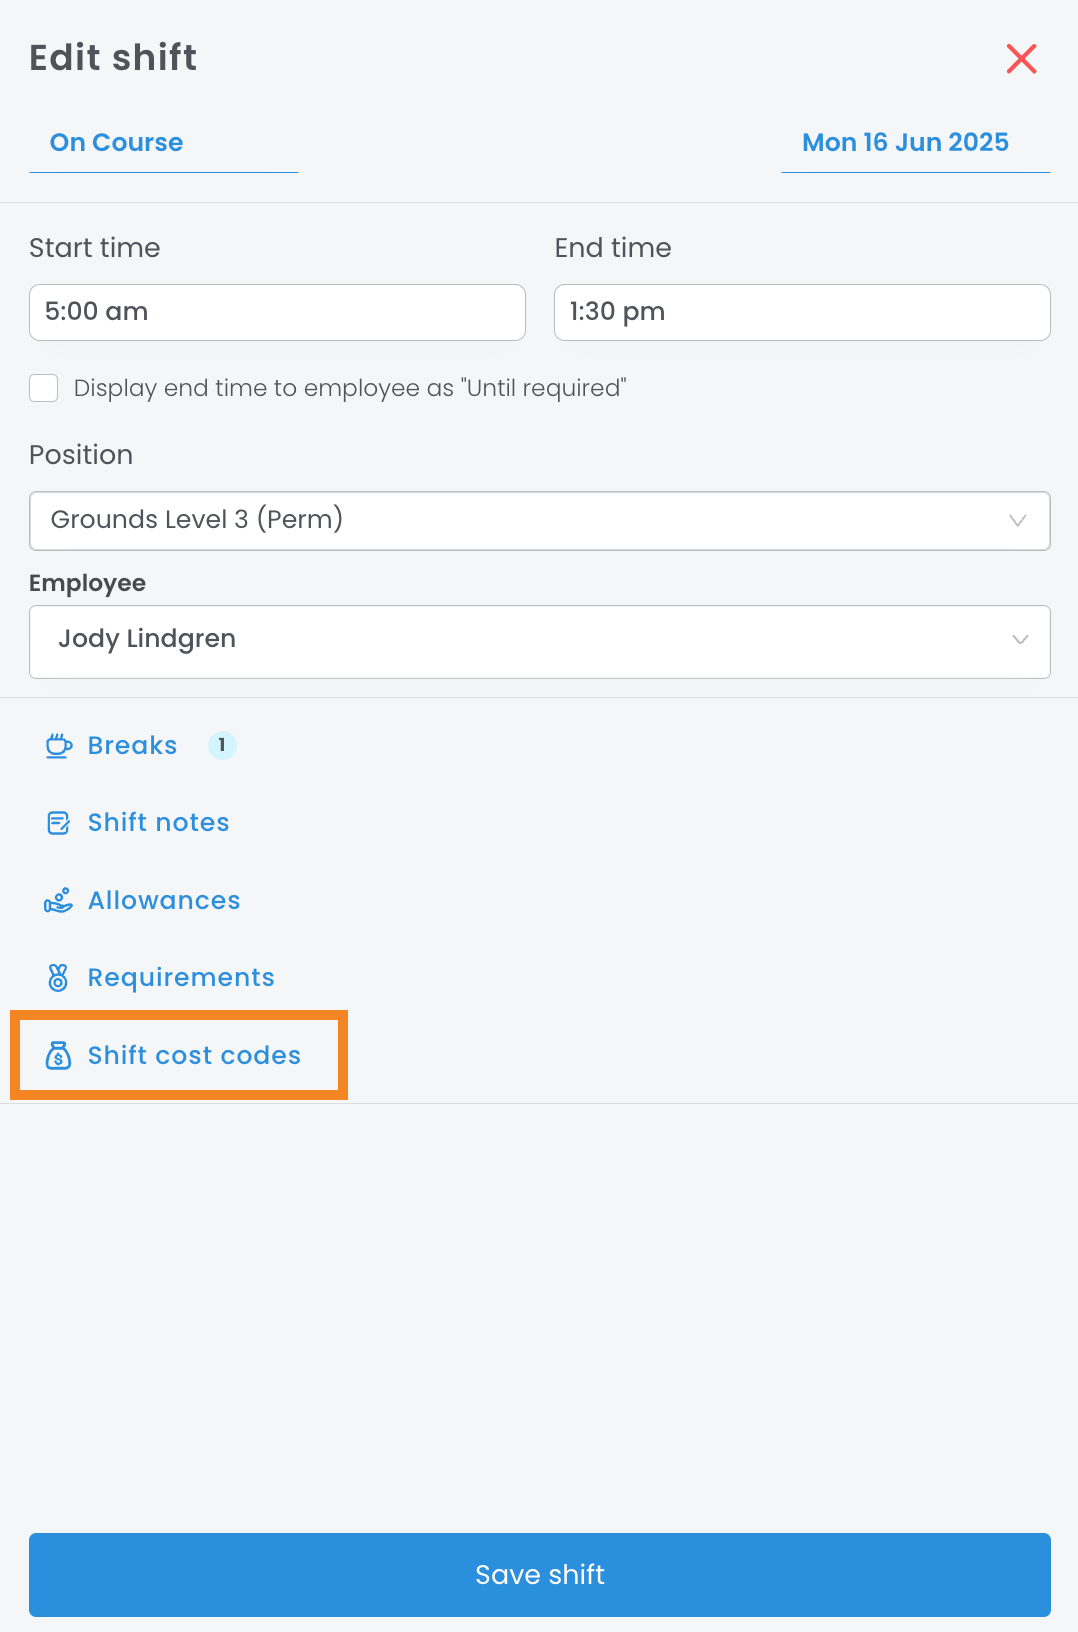Enable "Until required" end time checkbox
The width and height of the screenshot is (1078, 1632).
[44, 388]
